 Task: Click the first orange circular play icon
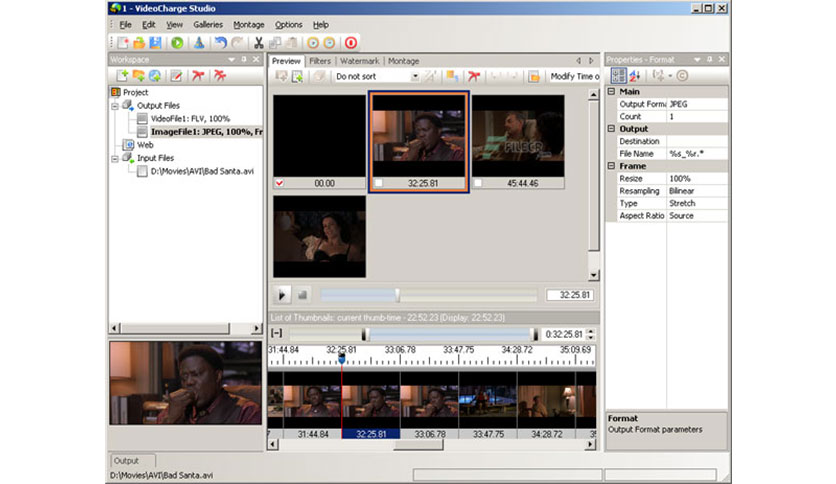tap(313, 43)
